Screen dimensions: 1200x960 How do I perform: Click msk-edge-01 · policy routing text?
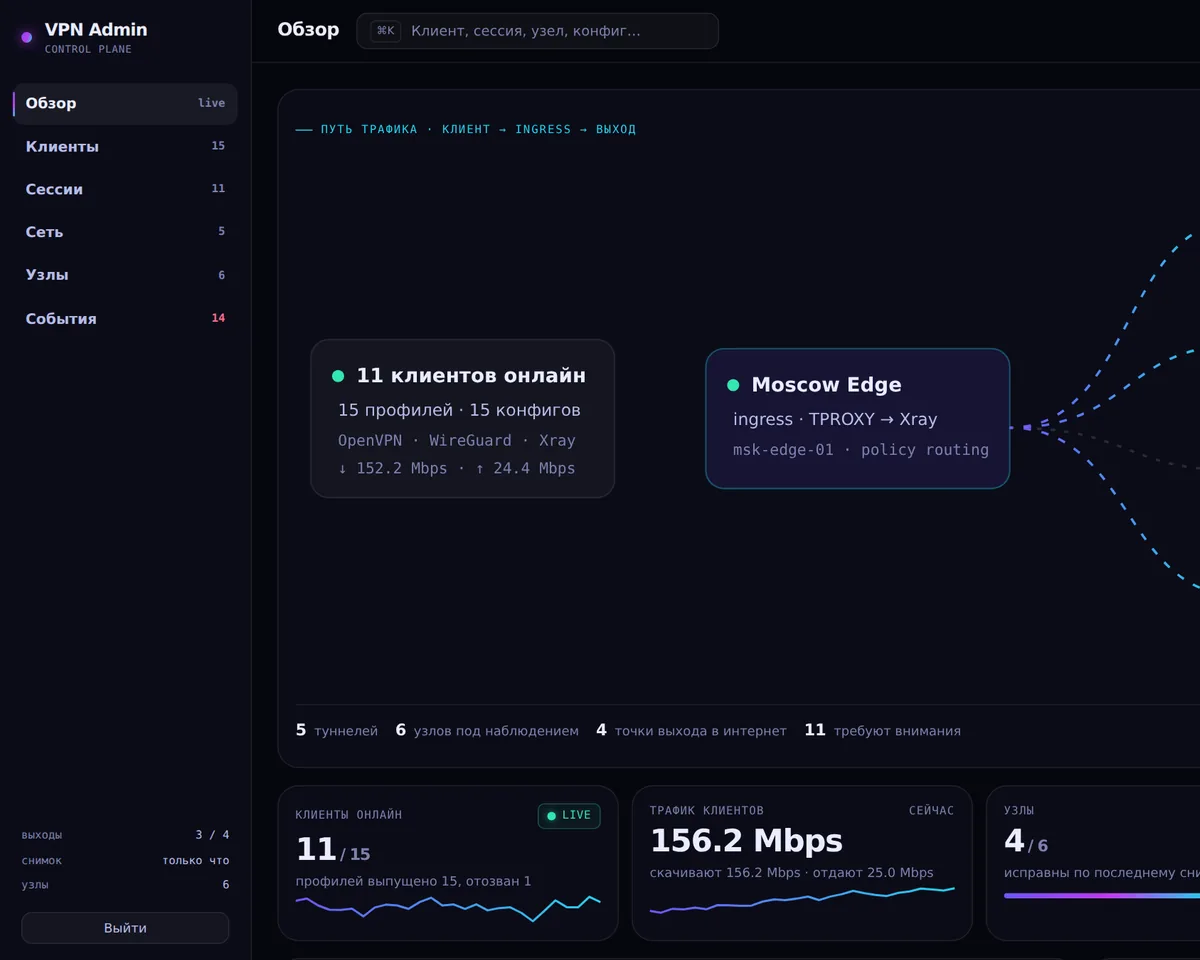(x=861, y=450)
